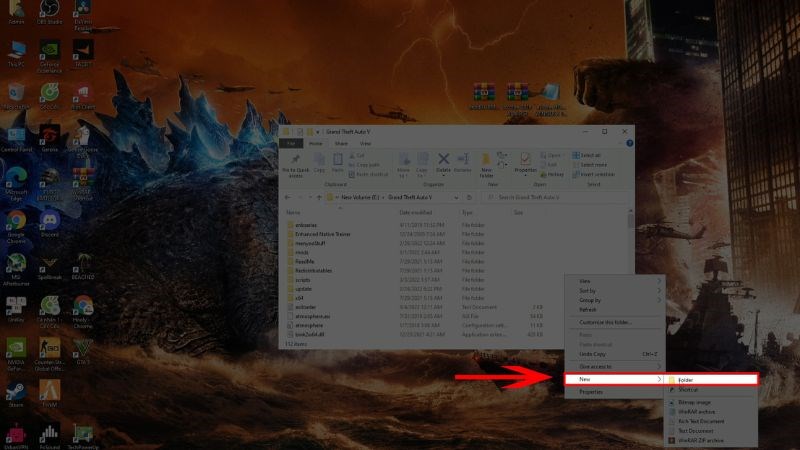The height and width of the screenshot is (450, 800).
Task: Select Properties in the context menu
Action: tap(615, 392)
